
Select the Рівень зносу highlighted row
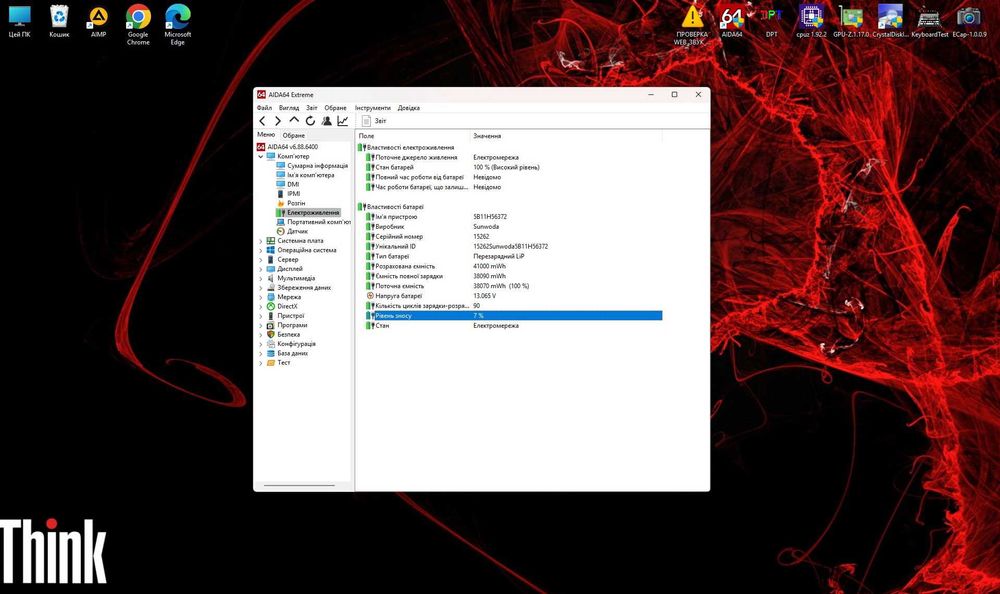(514, 316)
